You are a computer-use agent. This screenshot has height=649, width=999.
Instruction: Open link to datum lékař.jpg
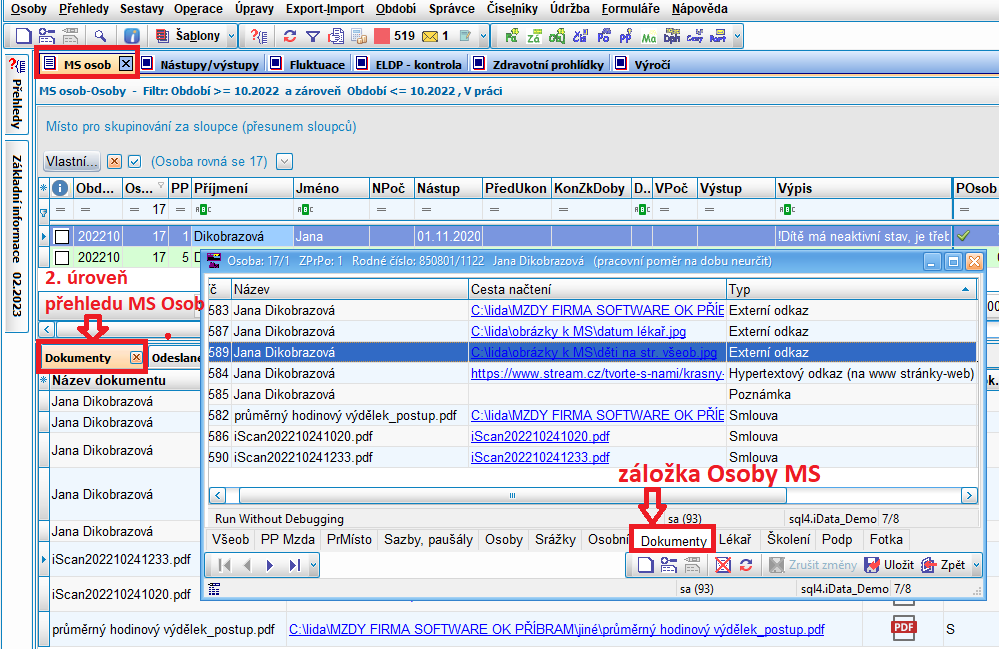tap(578, 331)
